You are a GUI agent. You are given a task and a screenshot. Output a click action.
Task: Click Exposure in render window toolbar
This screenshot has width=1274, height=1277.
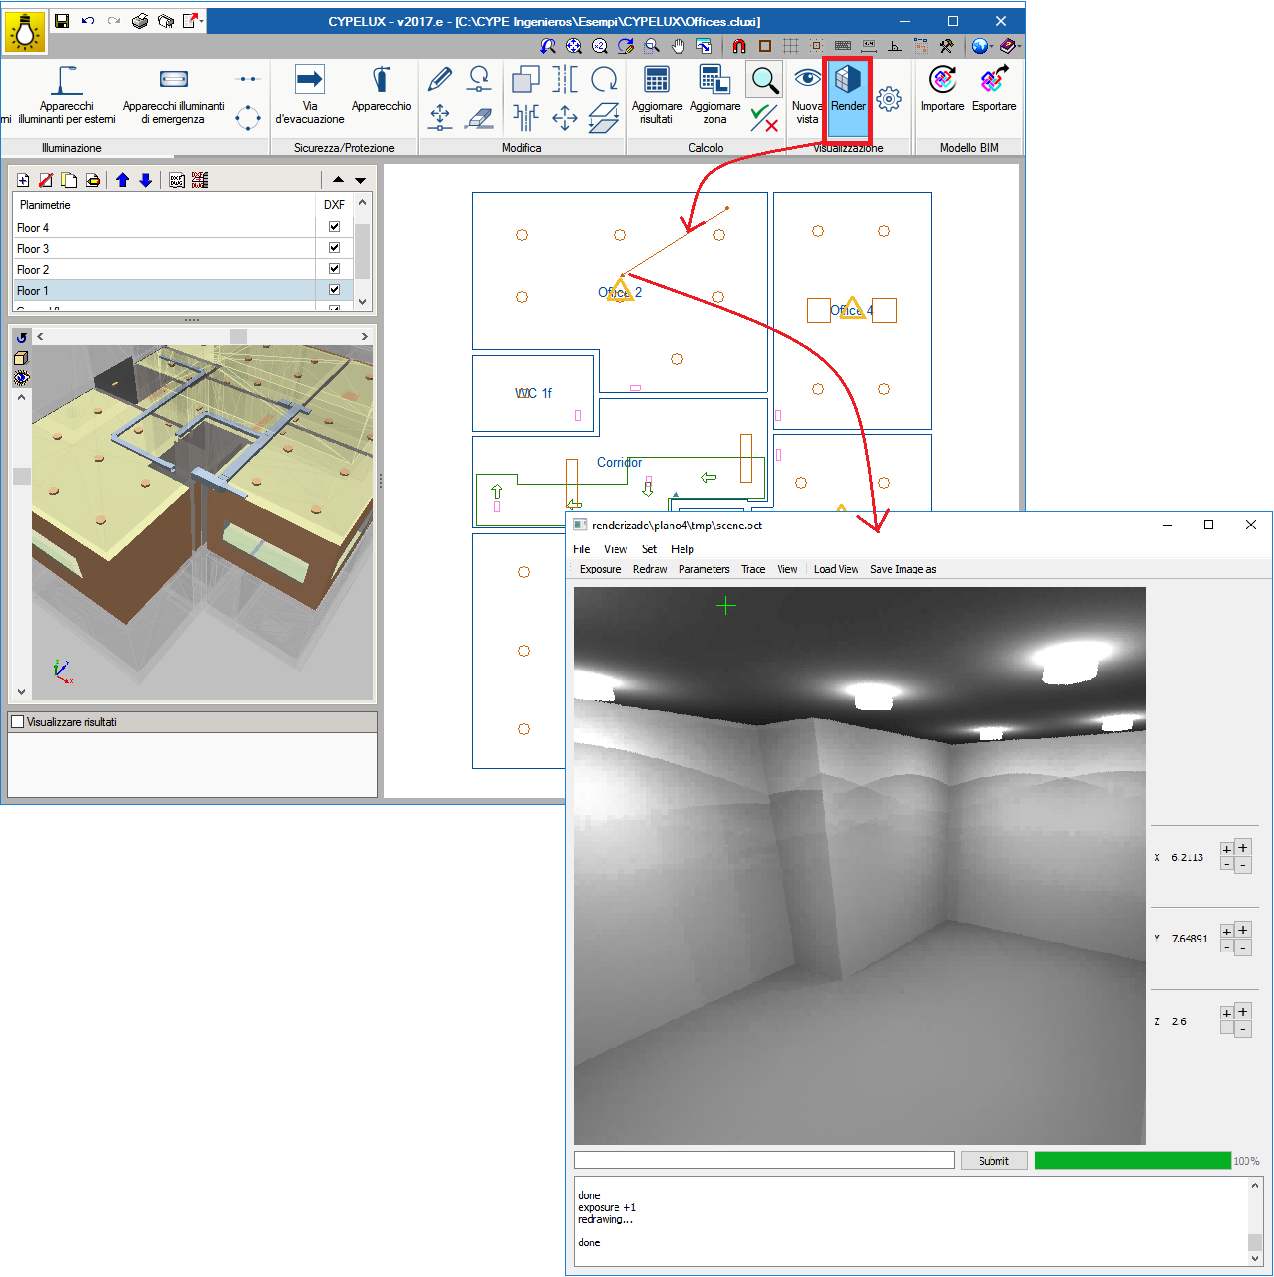(600, 569)
